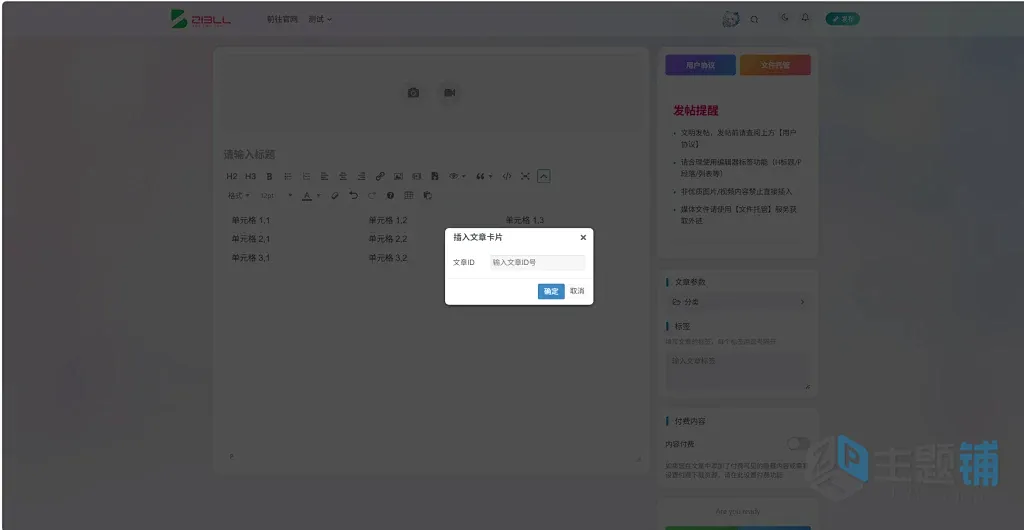Apply the text color A button
Viewport: 1024px width, 530px height.
click(x=307, y=195)
